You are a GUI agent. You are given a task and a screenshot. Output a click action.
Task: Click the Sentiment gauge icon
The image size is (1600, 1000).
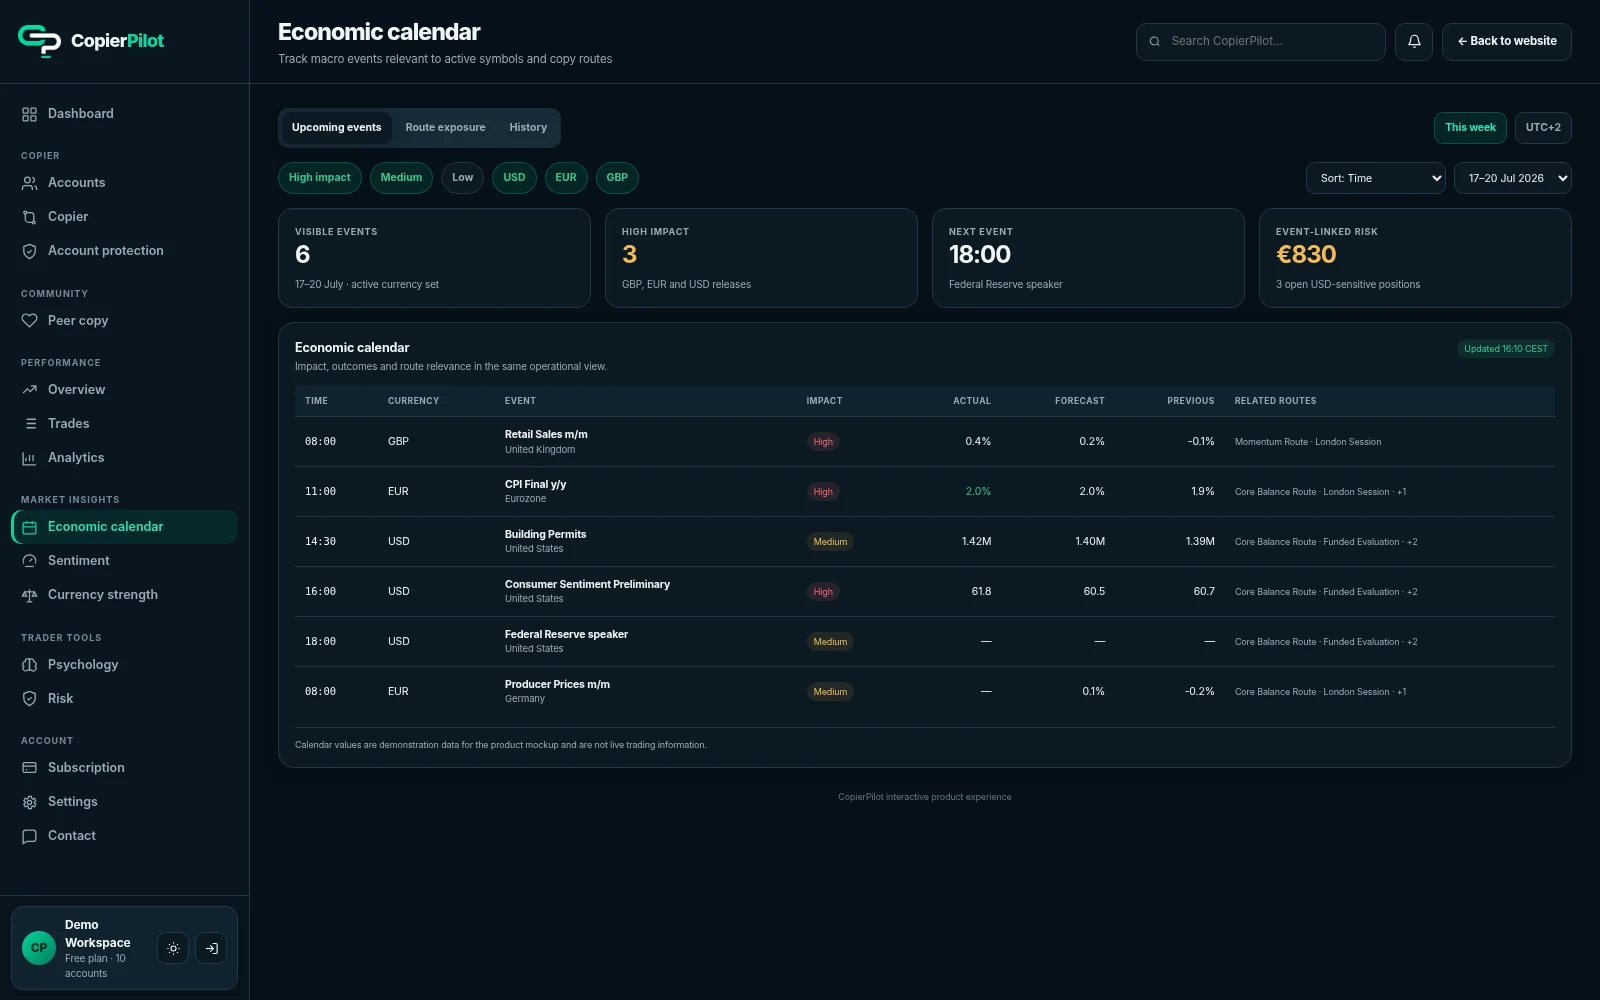[29, 561]
